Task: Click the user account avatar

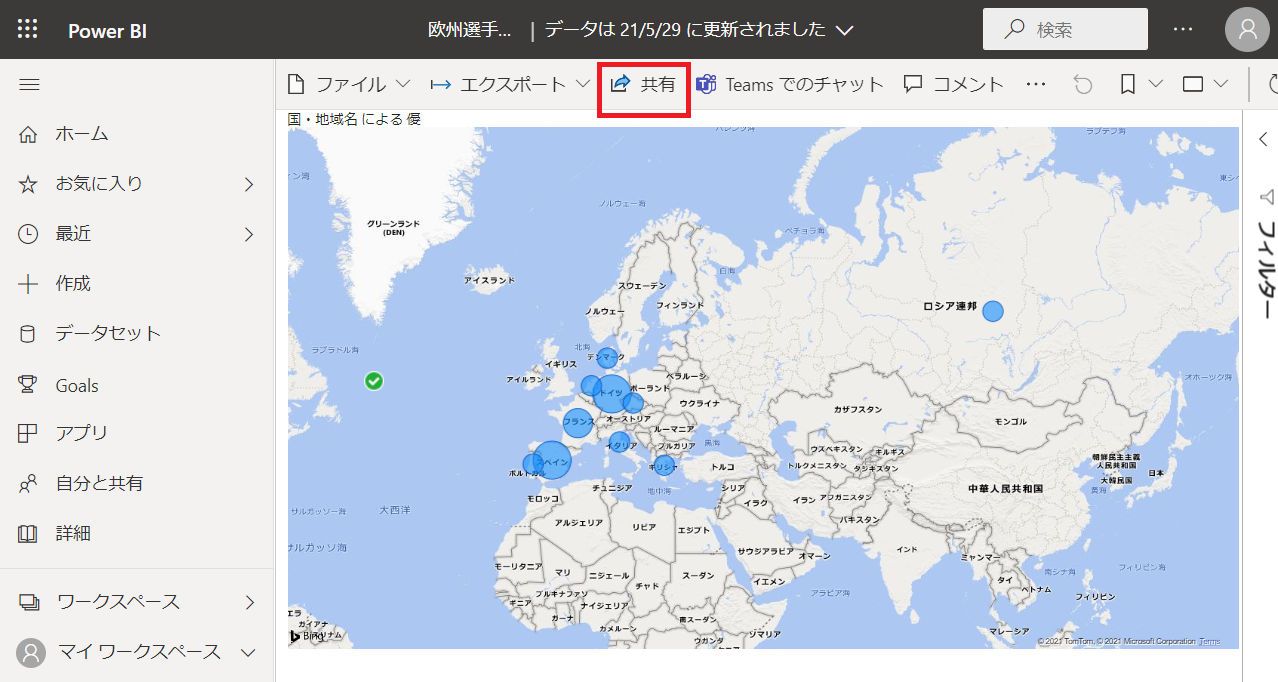Action: (1247, 29)
